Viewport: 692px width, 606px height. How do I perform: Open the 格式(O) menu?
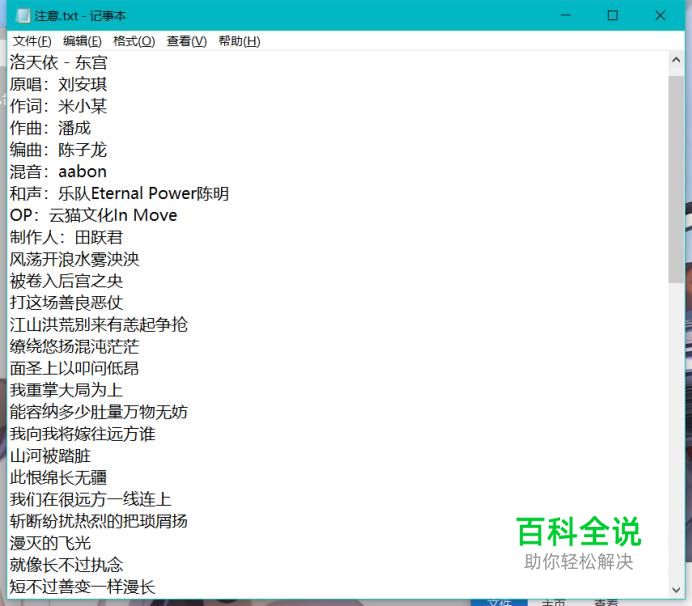pos(134,41)
